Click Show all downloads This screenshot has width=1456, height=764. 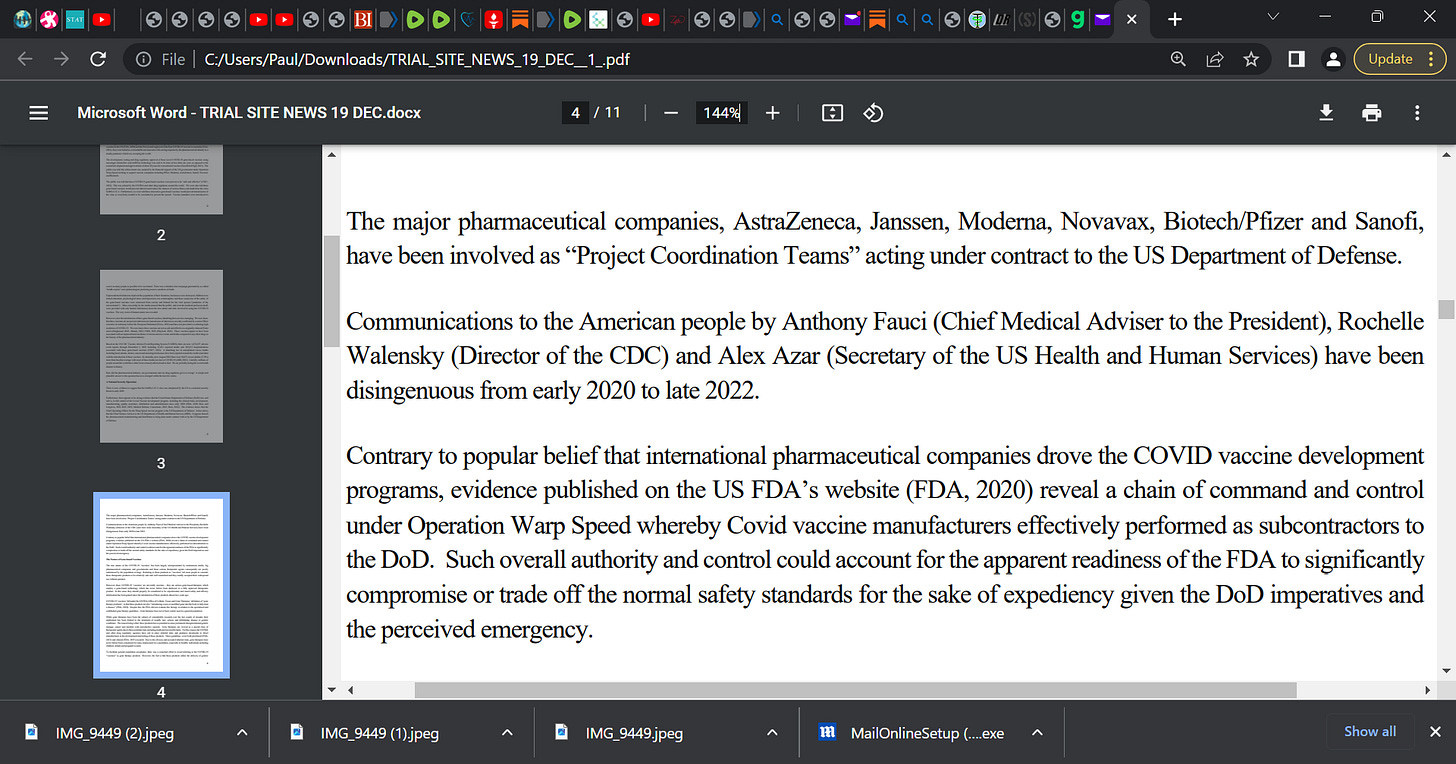pos(1370,732)
